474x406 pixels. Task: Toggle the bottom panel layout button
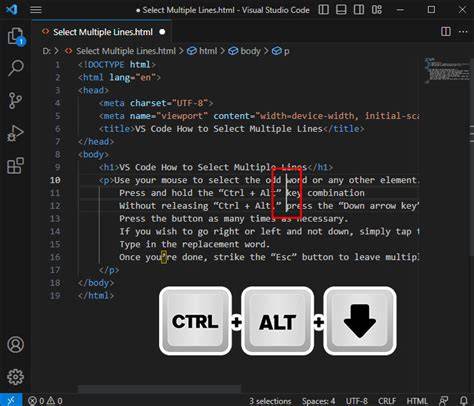point(341,10)
